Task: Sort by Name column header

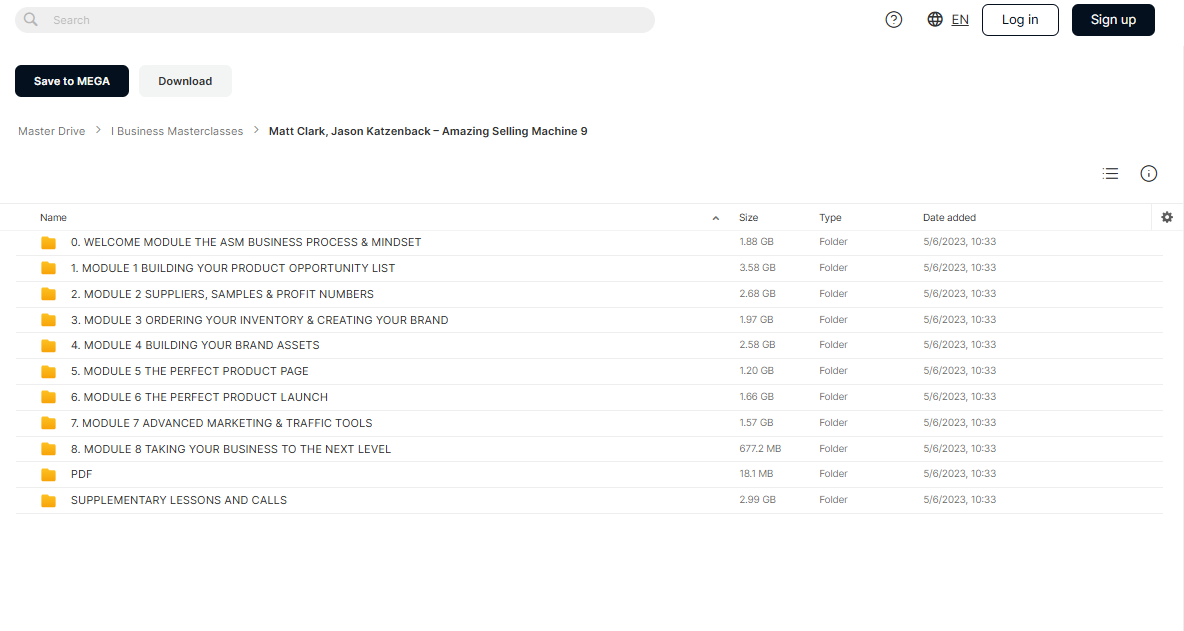Action: [54, 217]
